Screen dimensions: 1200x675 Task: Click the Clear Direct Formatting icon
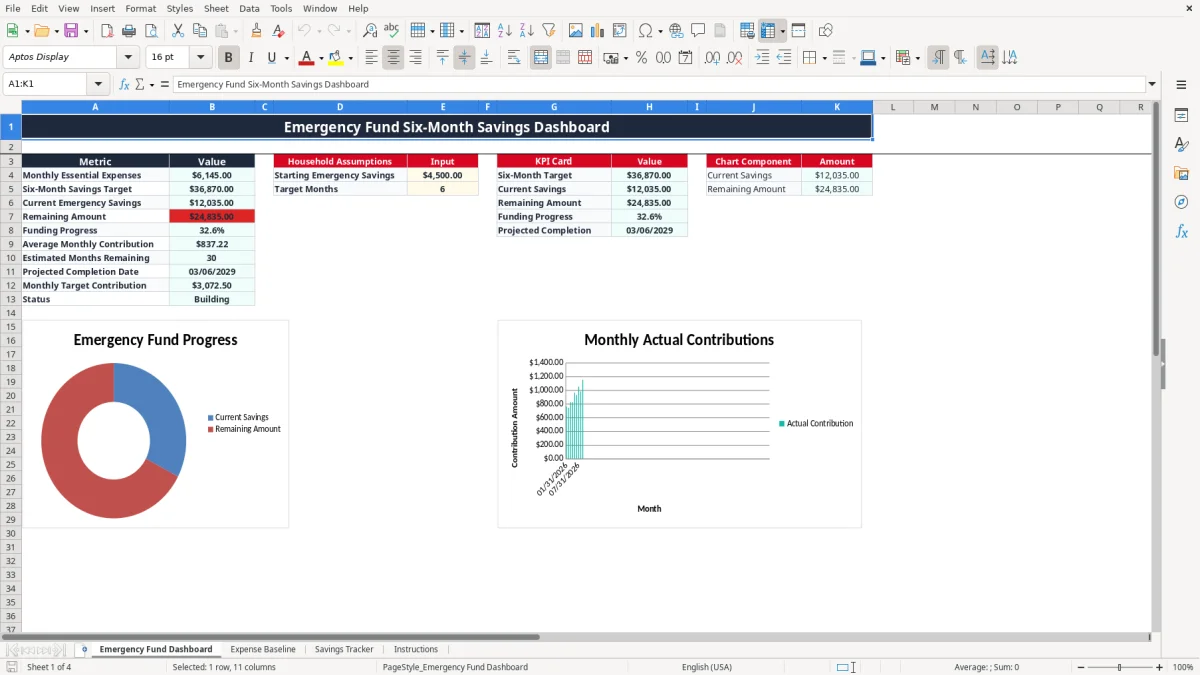(279, 31)
